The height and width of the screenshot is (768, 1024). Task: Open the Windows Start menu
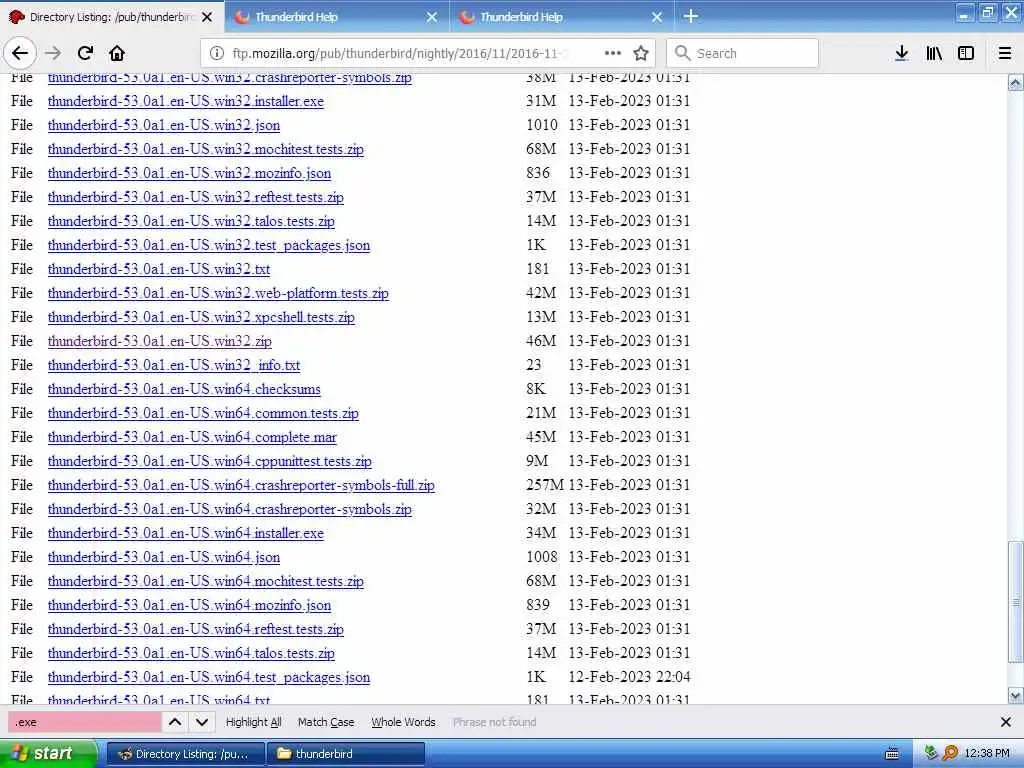pos(47,754)
